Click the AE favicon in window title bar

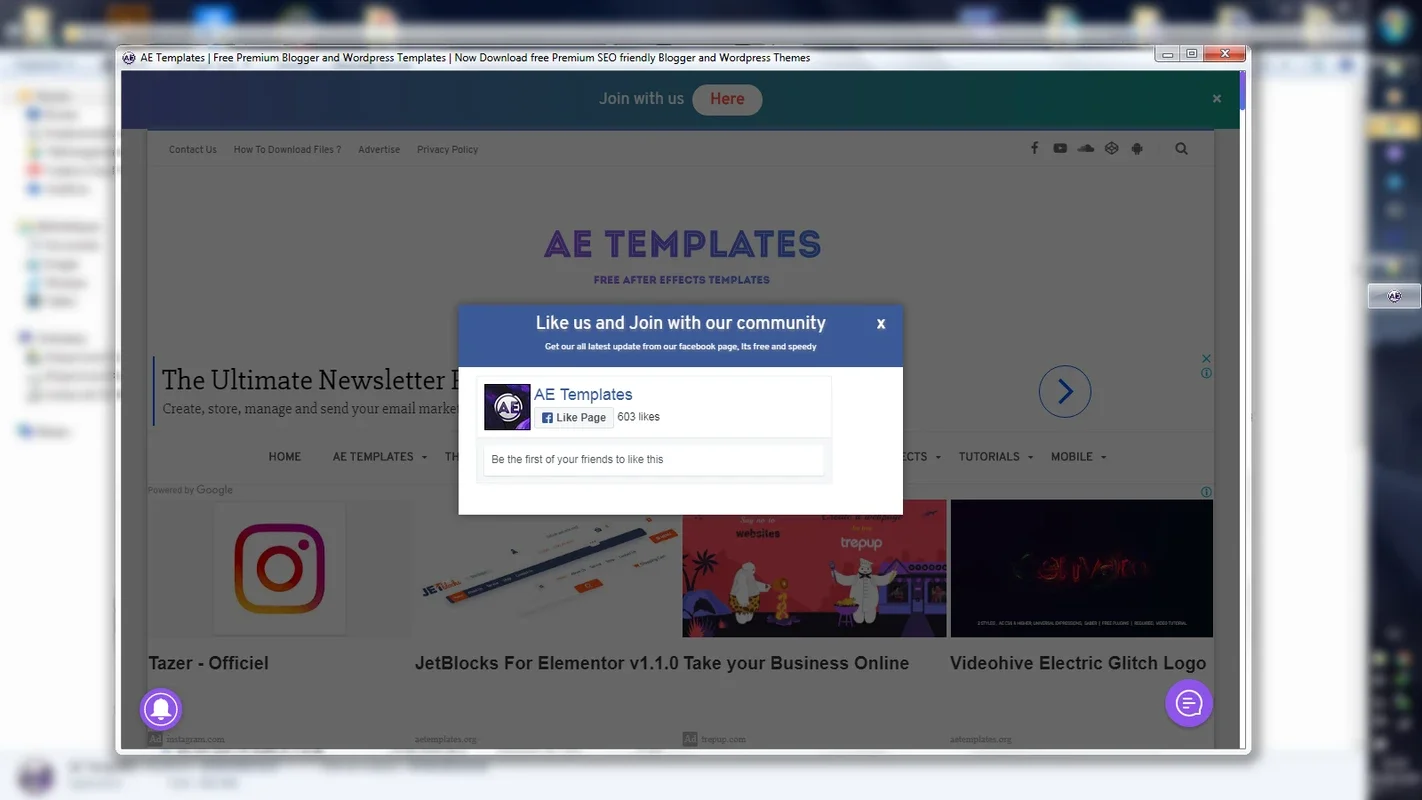(129, 58)
